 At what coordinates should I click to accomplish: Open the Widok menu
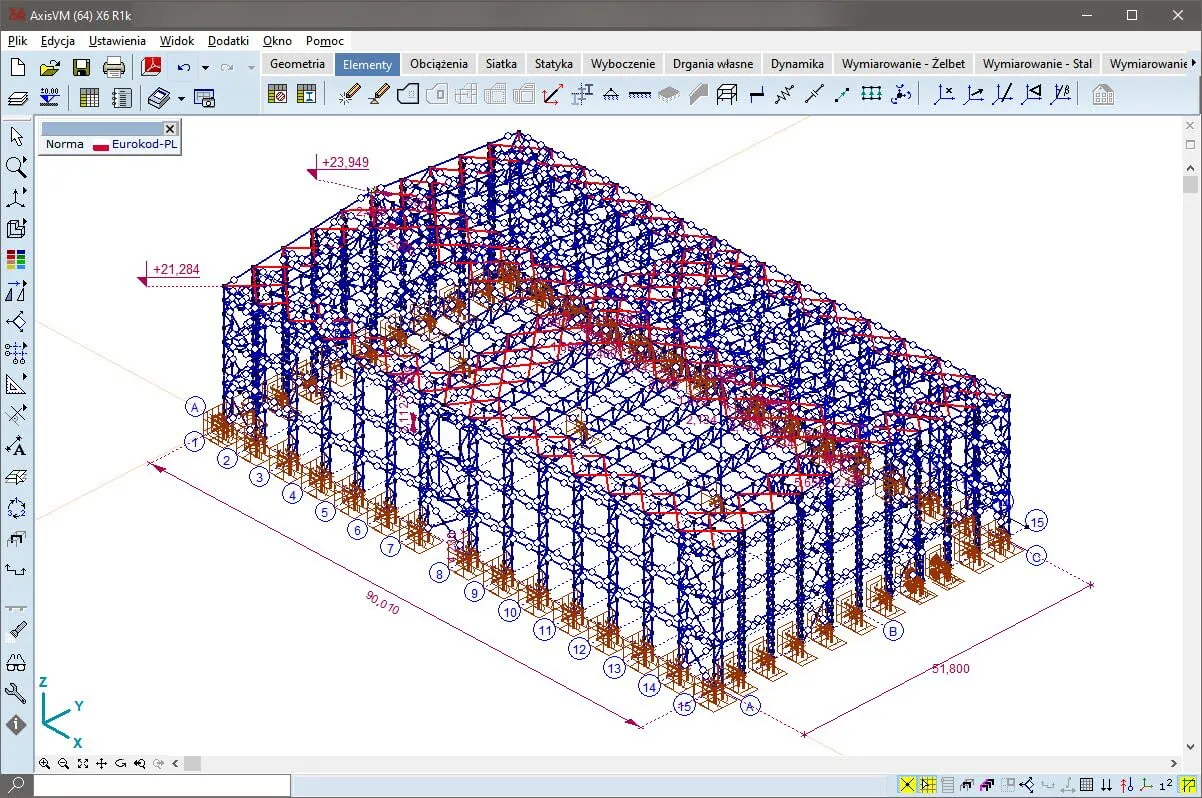[176, 41]
